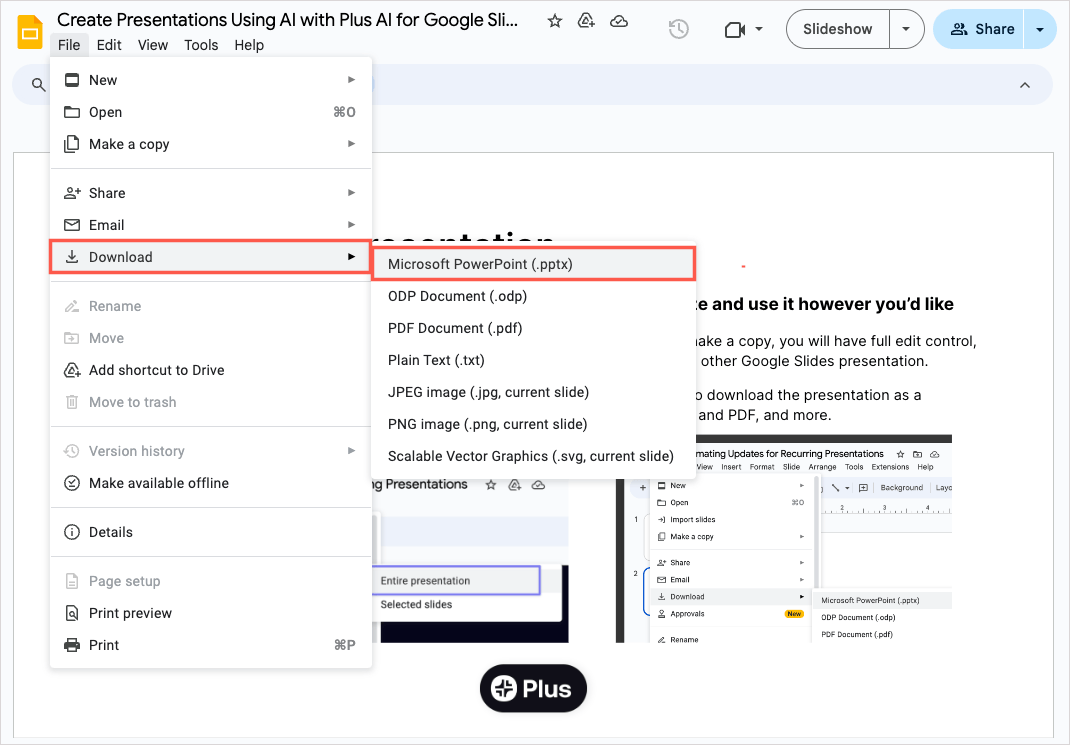
Task: Choose Make a copy
Action: click(211, 144)
